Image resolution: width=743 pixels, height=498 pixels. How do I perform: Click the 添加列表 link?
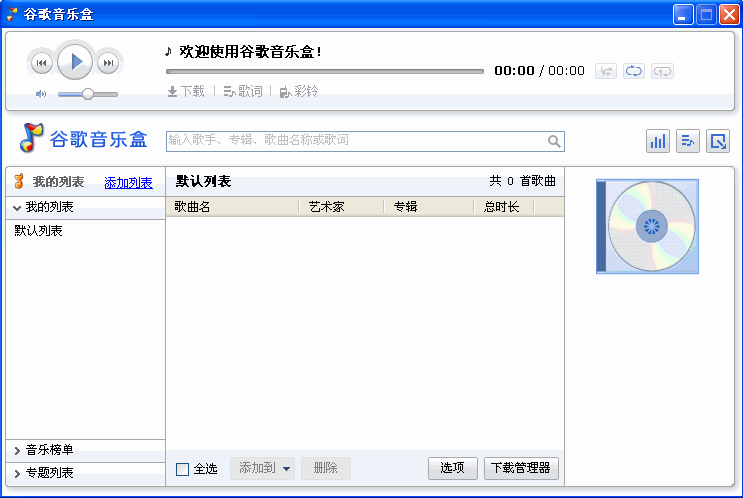point(128,182)
